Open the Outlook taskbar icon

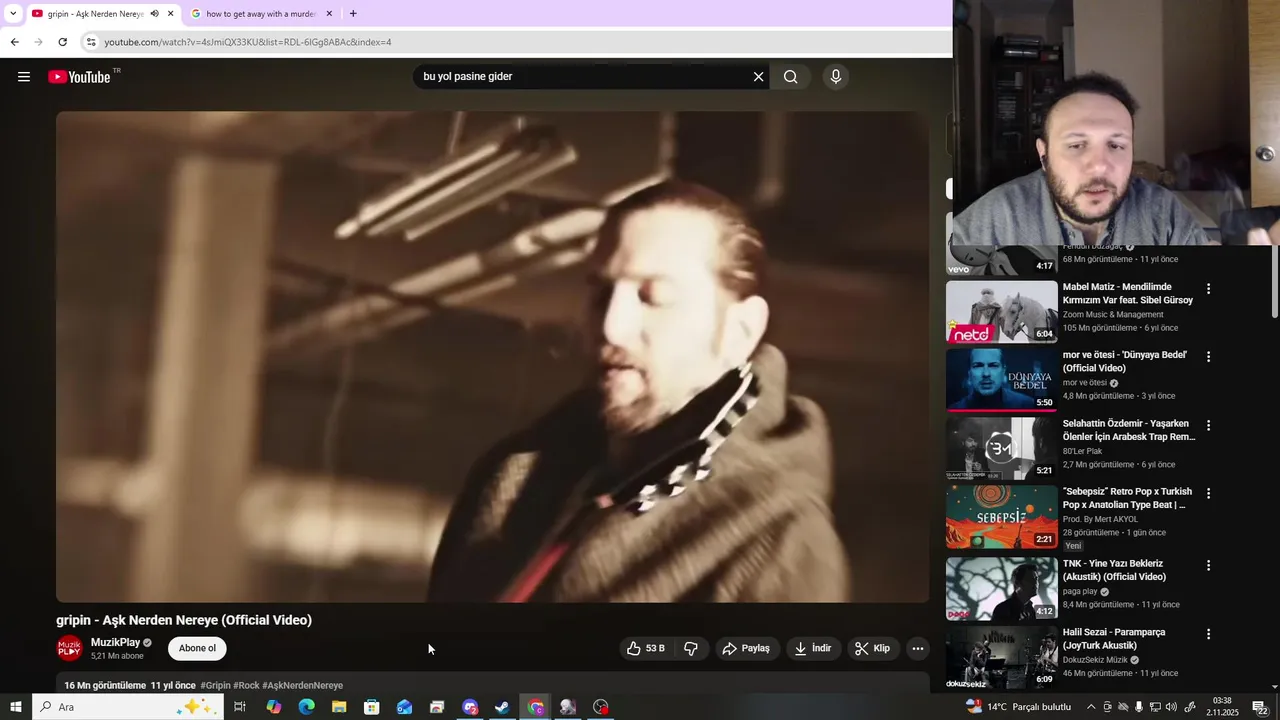(404, 707)
